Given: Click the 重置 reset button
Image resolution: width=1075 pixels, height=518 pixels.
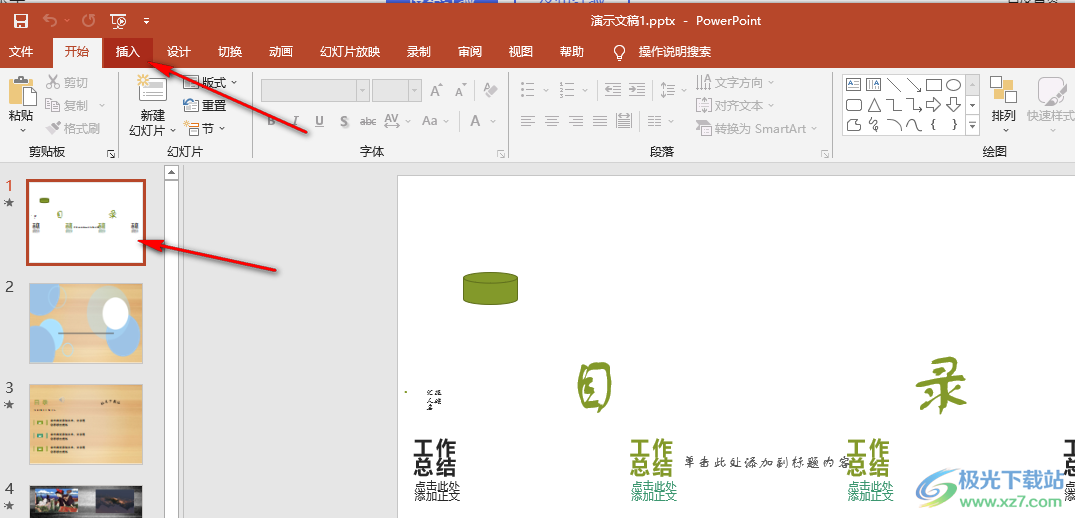Looking at the screenshot, I should [204, 106].
